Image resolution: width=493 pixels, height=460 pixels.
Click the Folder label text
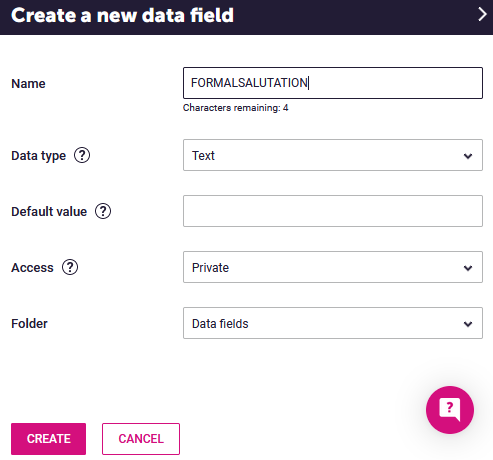pyautogui.click(x=29, y=324)
